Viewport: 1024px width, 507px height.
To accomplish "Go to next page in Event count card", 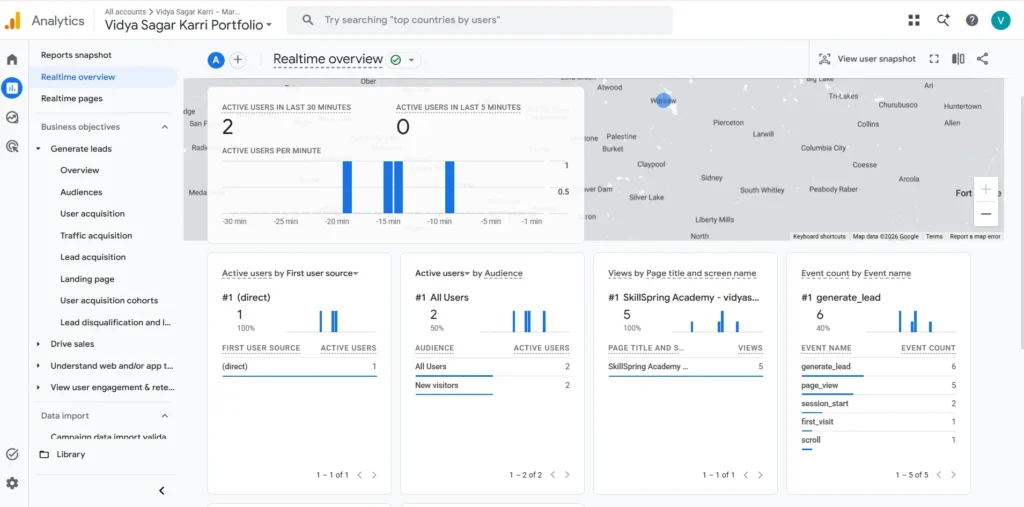I will (x=953, y=475).
